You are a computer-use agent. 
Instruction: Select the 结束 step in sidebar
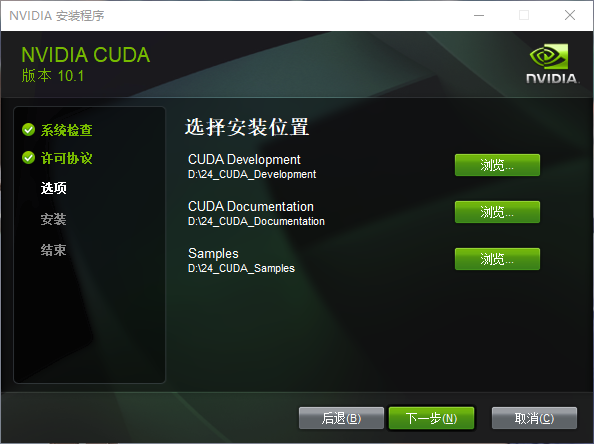[x=53, y=250]
